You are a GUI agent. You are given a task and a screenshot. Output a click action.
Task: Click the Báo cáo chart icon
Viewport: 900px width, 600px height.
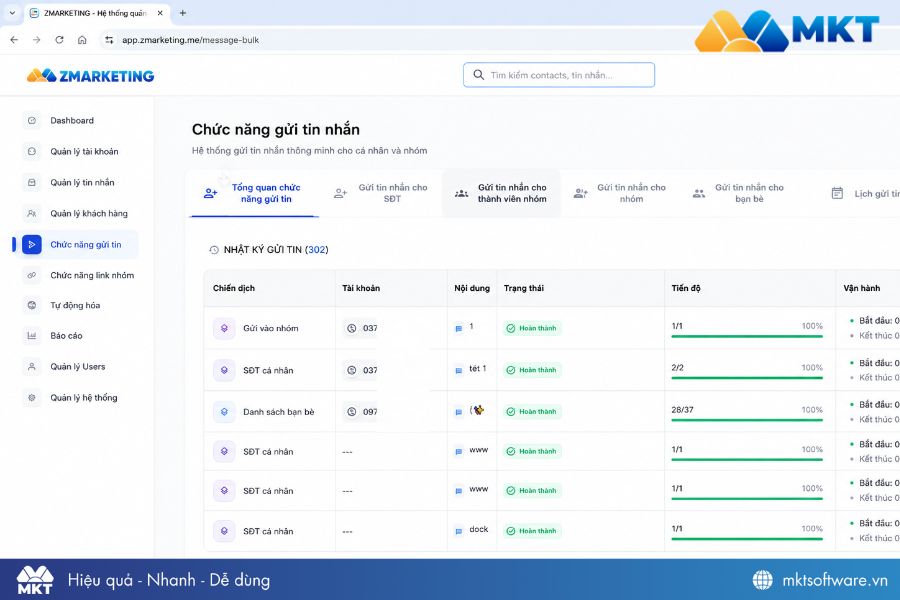(x=32, y=336)
